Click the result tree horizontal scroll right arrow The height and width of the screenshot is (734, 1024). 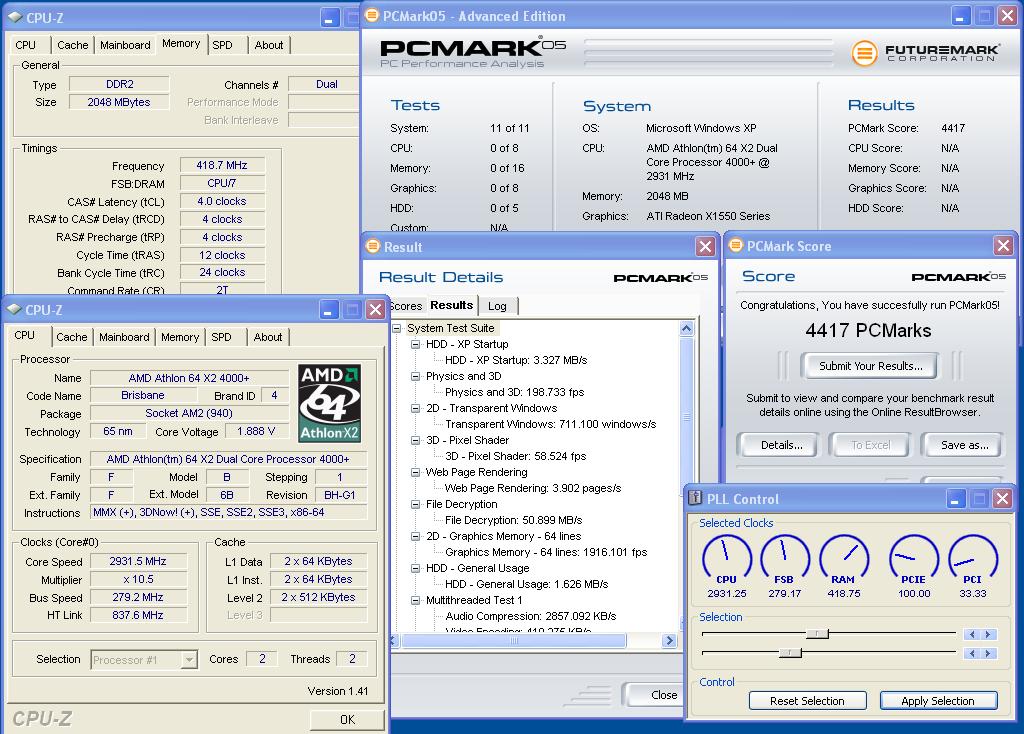pos(669,641)
